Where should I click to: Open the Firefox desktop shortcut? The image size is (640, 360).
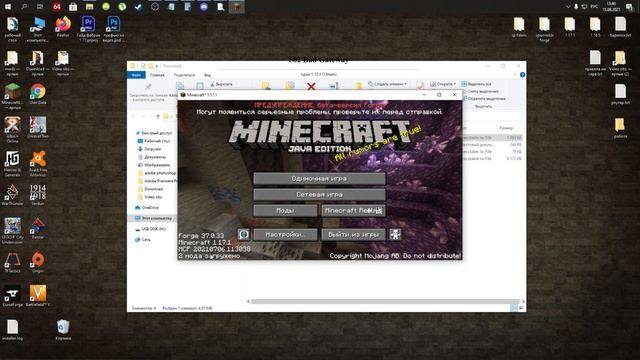click(63, 27)
